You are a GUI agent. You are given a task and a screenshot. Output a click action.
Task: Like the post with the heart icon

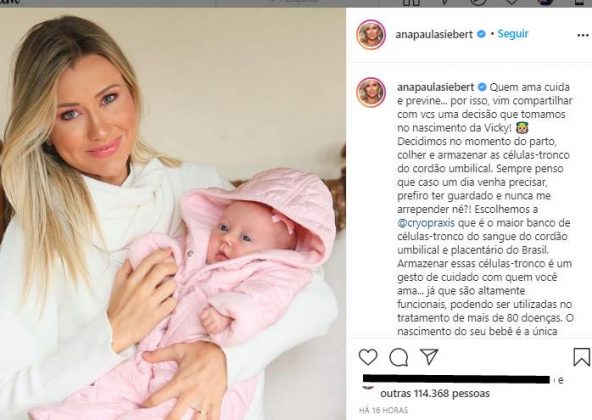(x=368, y=357)
